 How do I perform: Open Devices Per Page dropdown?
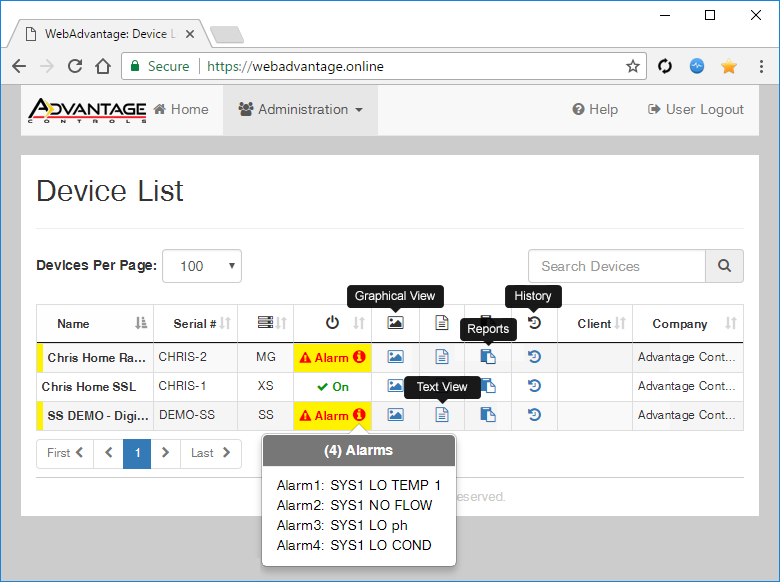(x=202, y=266)
